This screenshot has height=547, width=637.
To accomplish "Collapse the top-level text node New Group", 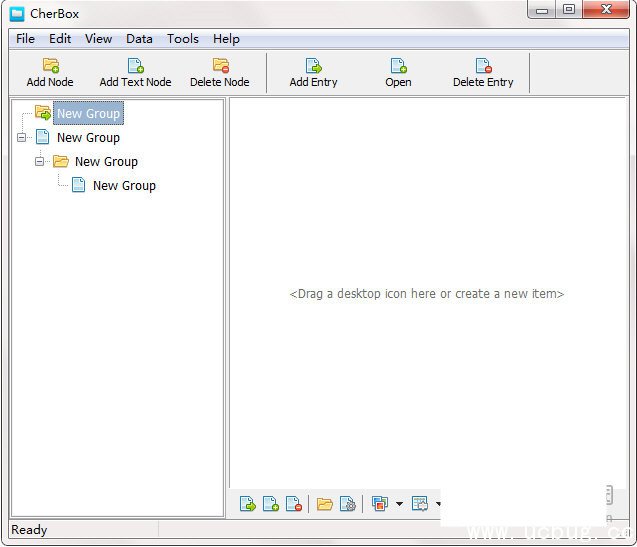I will 22,138.
